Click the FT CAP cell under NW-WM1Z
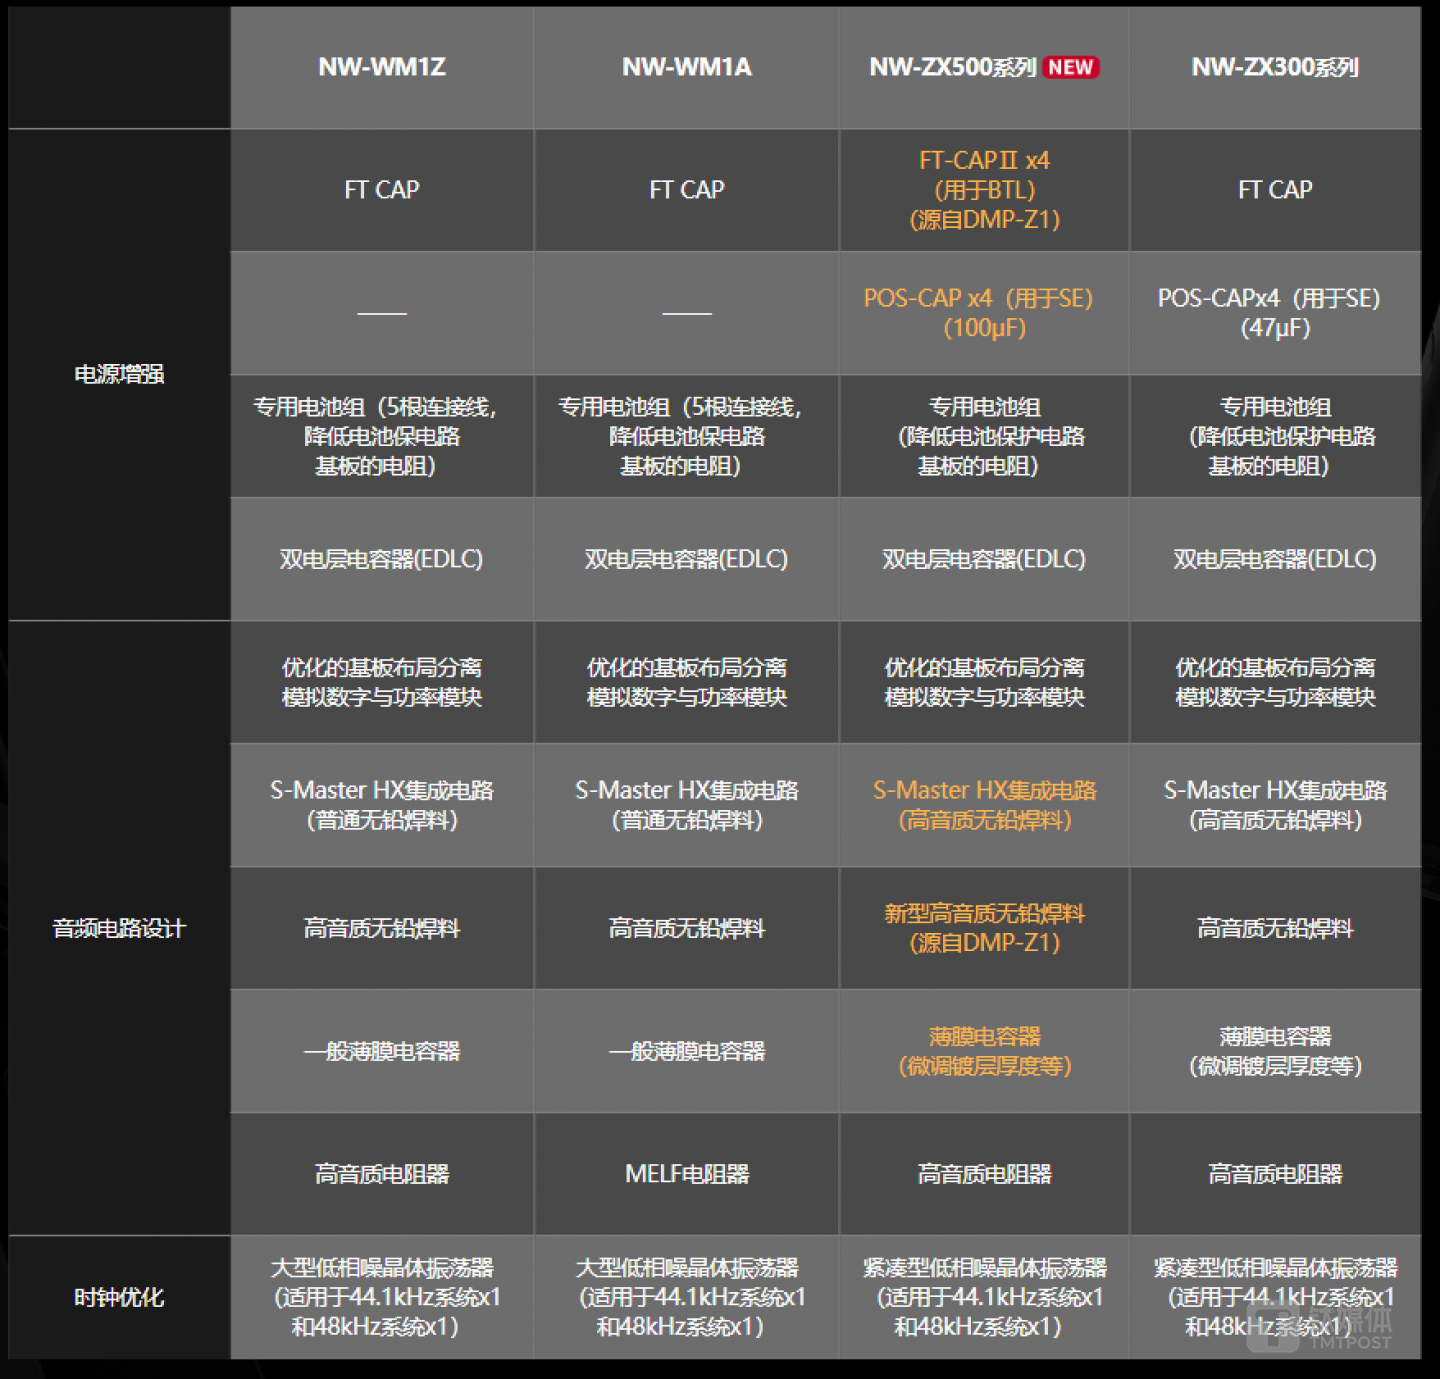Image resolution: width=1440 pixels, height=1379 pixels. pos(382,190)
